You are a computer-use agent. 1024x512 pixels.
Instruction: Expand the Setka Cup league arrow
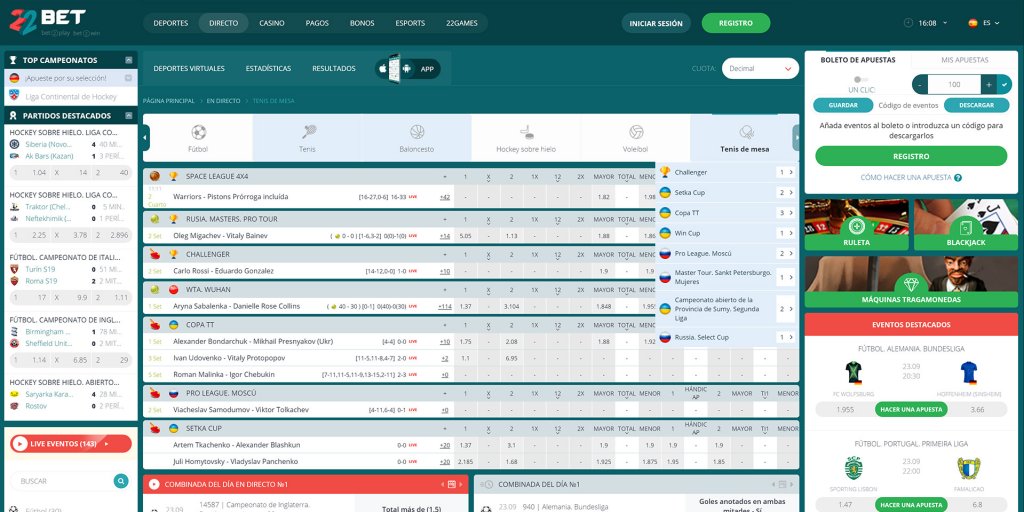pos(791,193)
